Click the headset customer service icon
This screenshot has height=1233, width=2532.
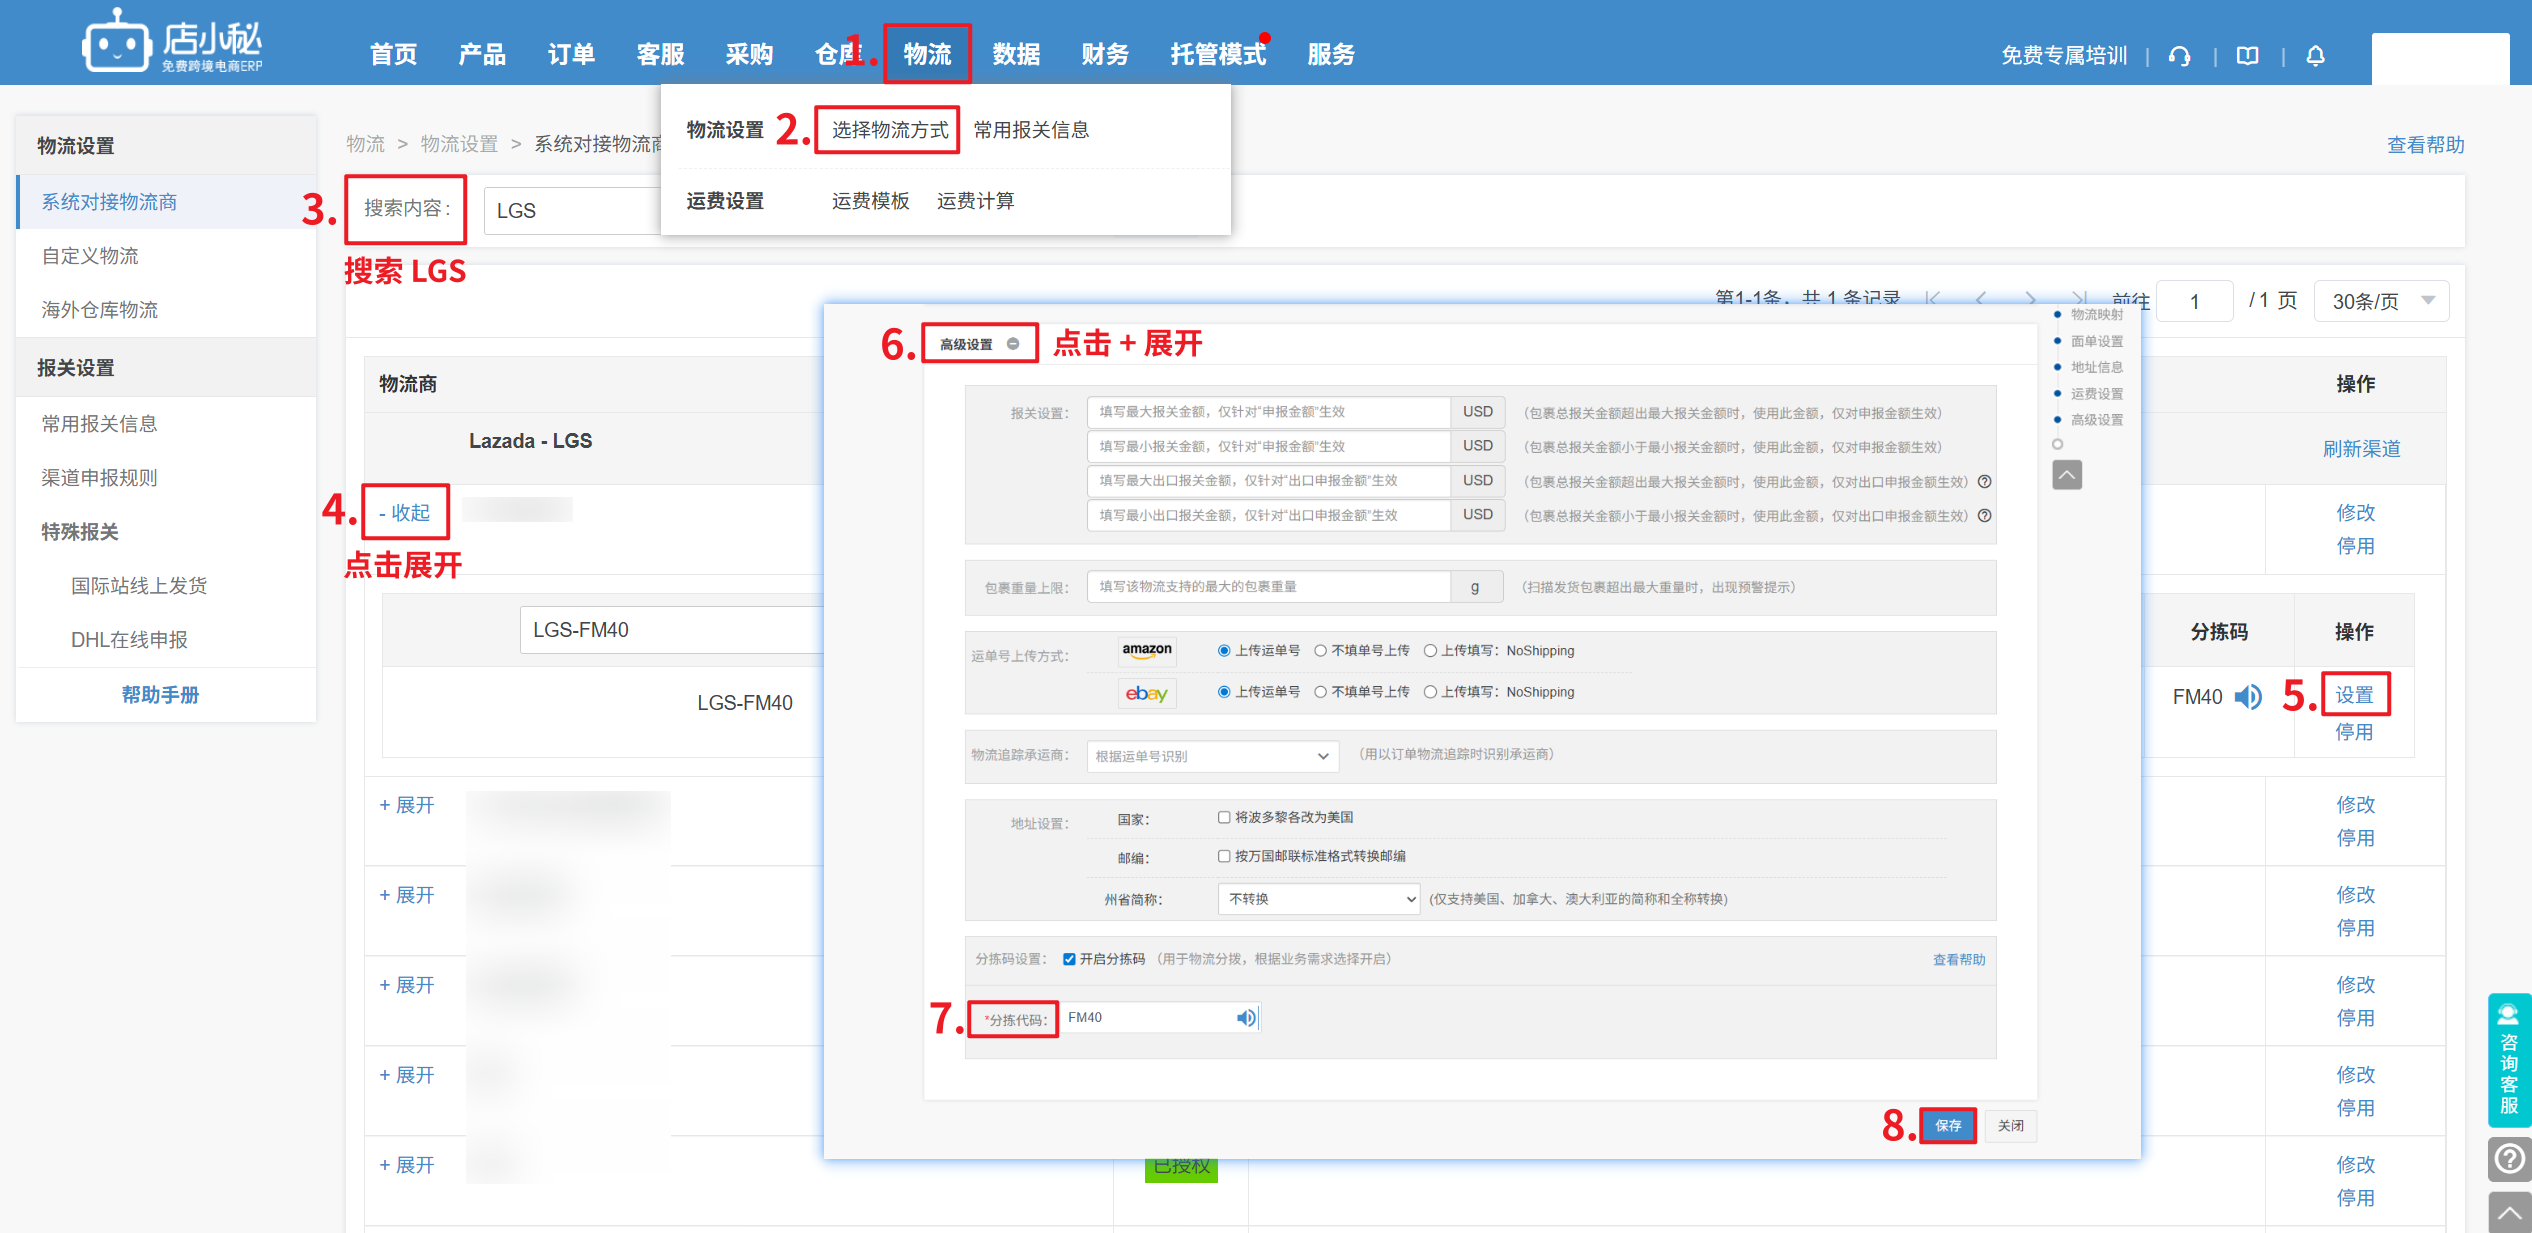2180,56
